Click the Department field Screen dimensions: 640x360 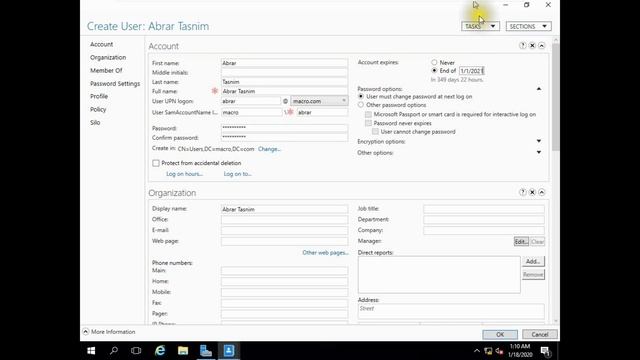[x=484, y=220]
